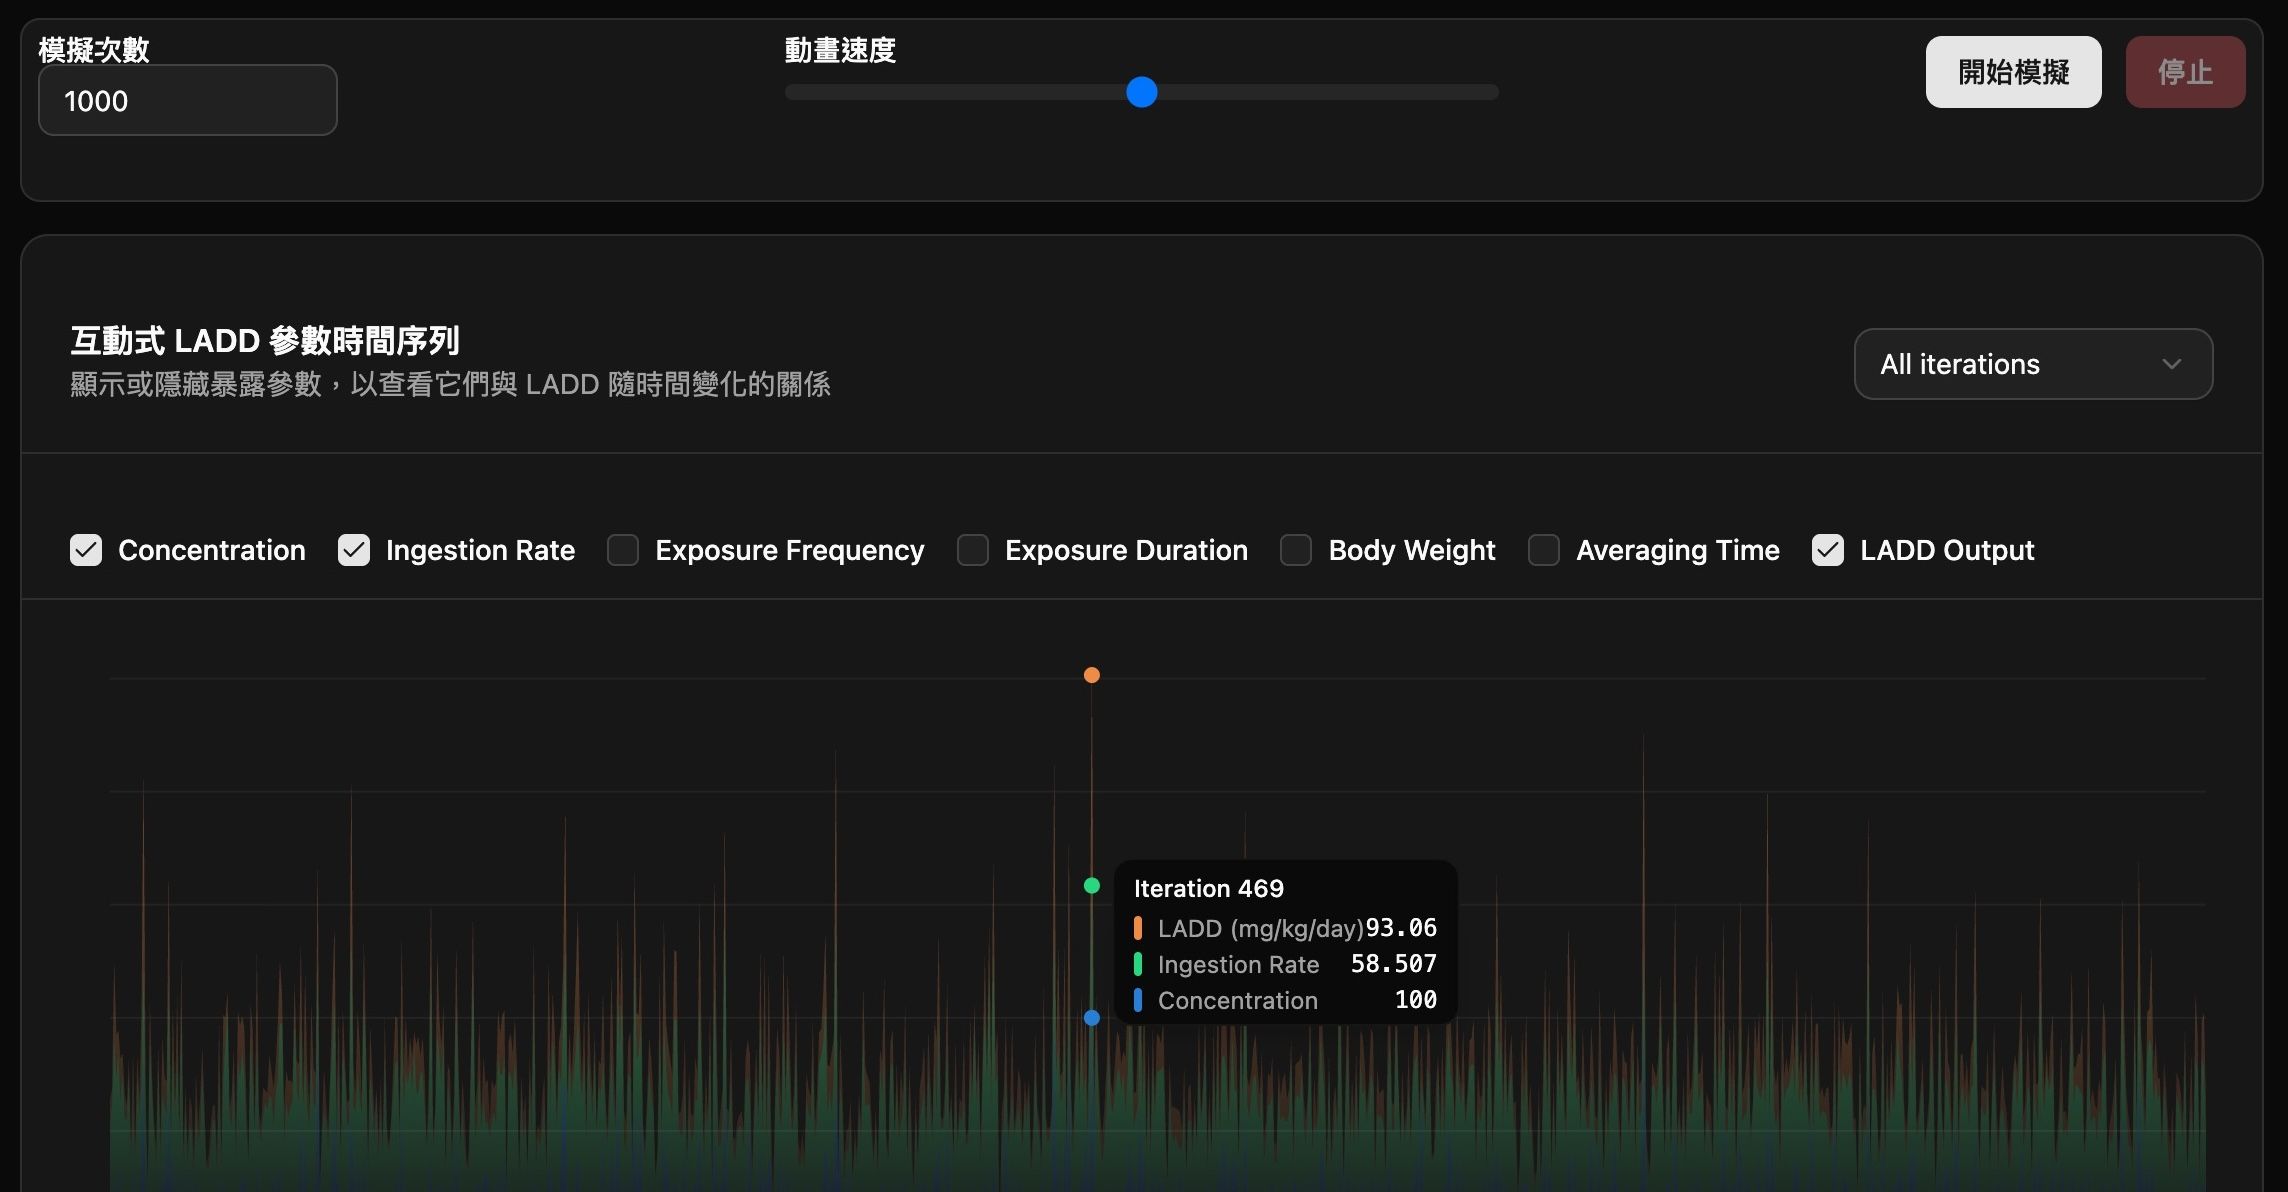Click the LADD value 93.06 in tooltip
This screenshot has width=2288, height=1192.
coord(1401,928)
